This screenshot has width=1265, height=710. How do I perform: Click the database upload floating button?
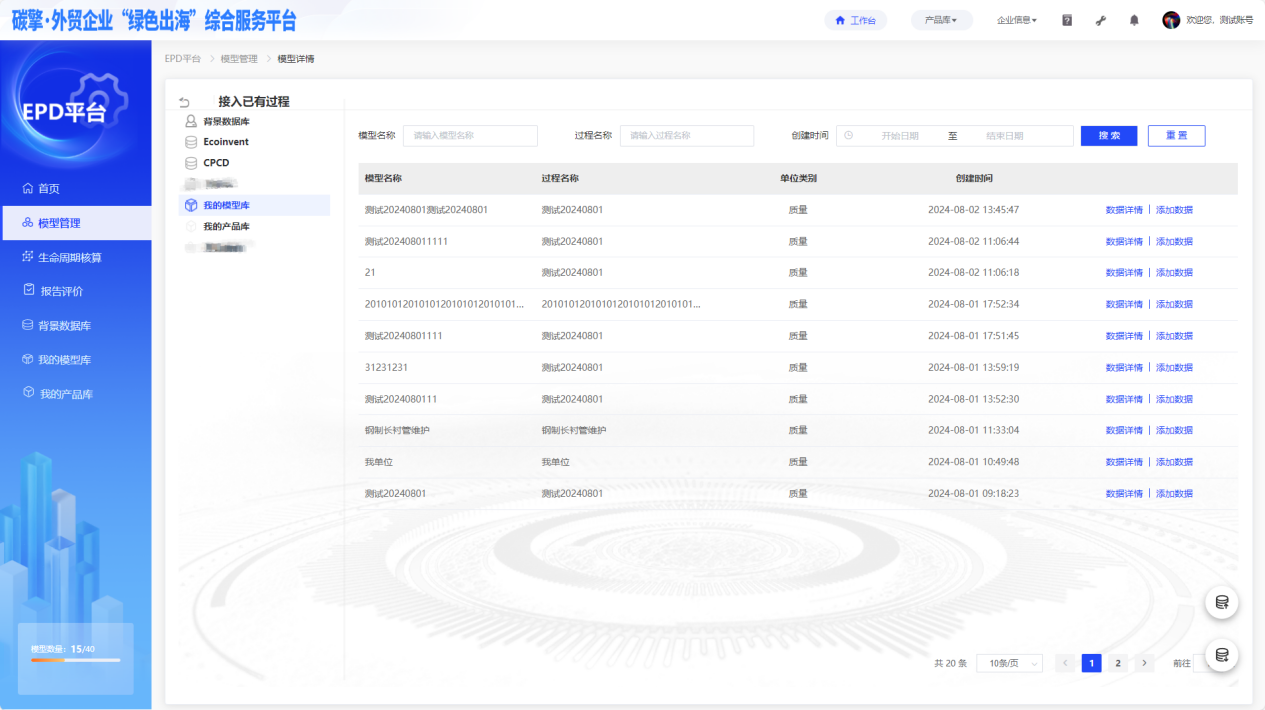click(1221, 602)
